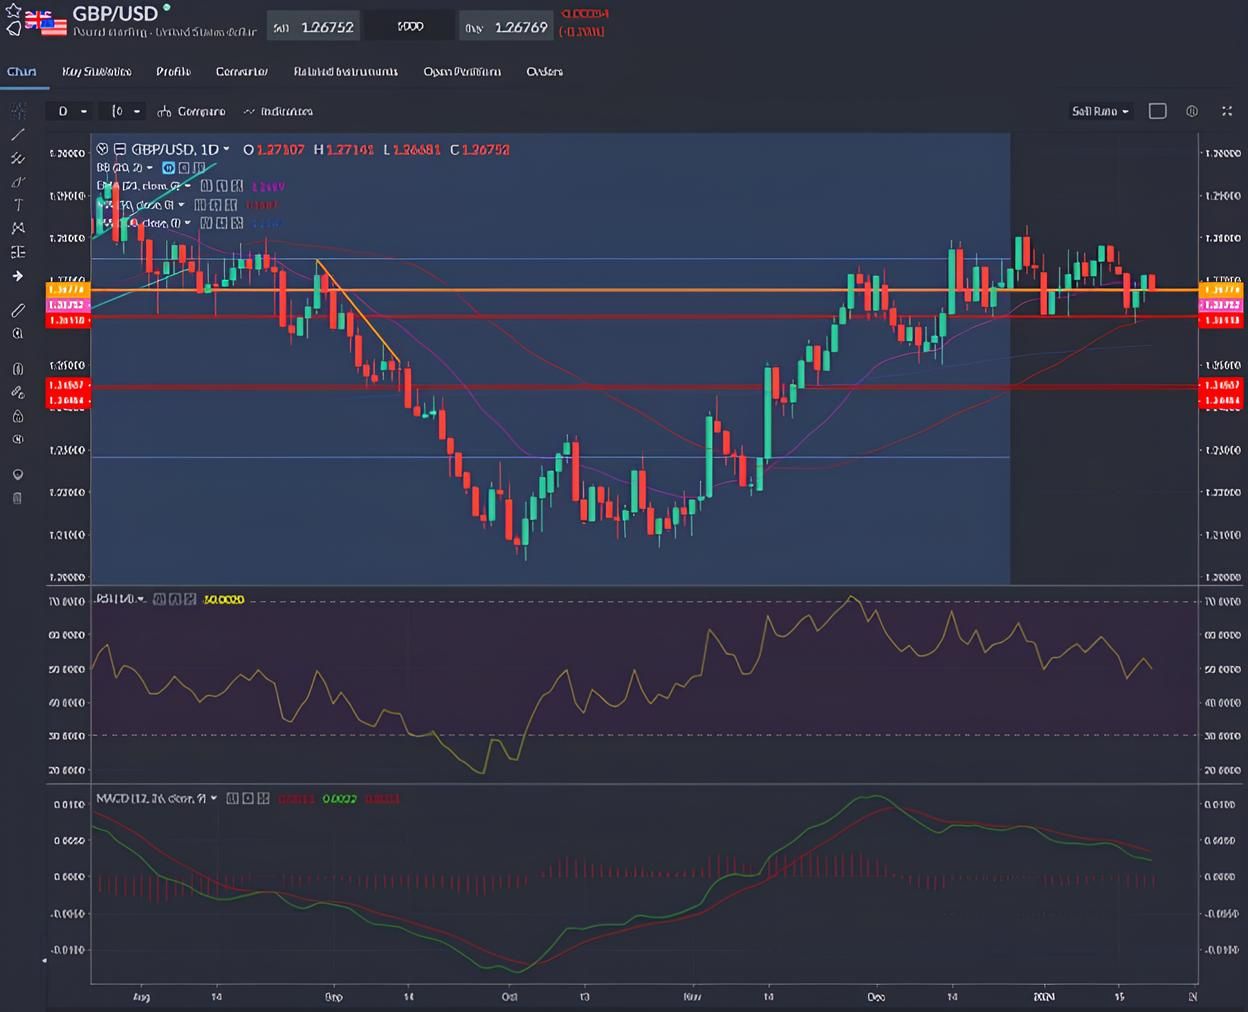
Task: Click the Buy button at 1.26769
Action: [506, 27]
